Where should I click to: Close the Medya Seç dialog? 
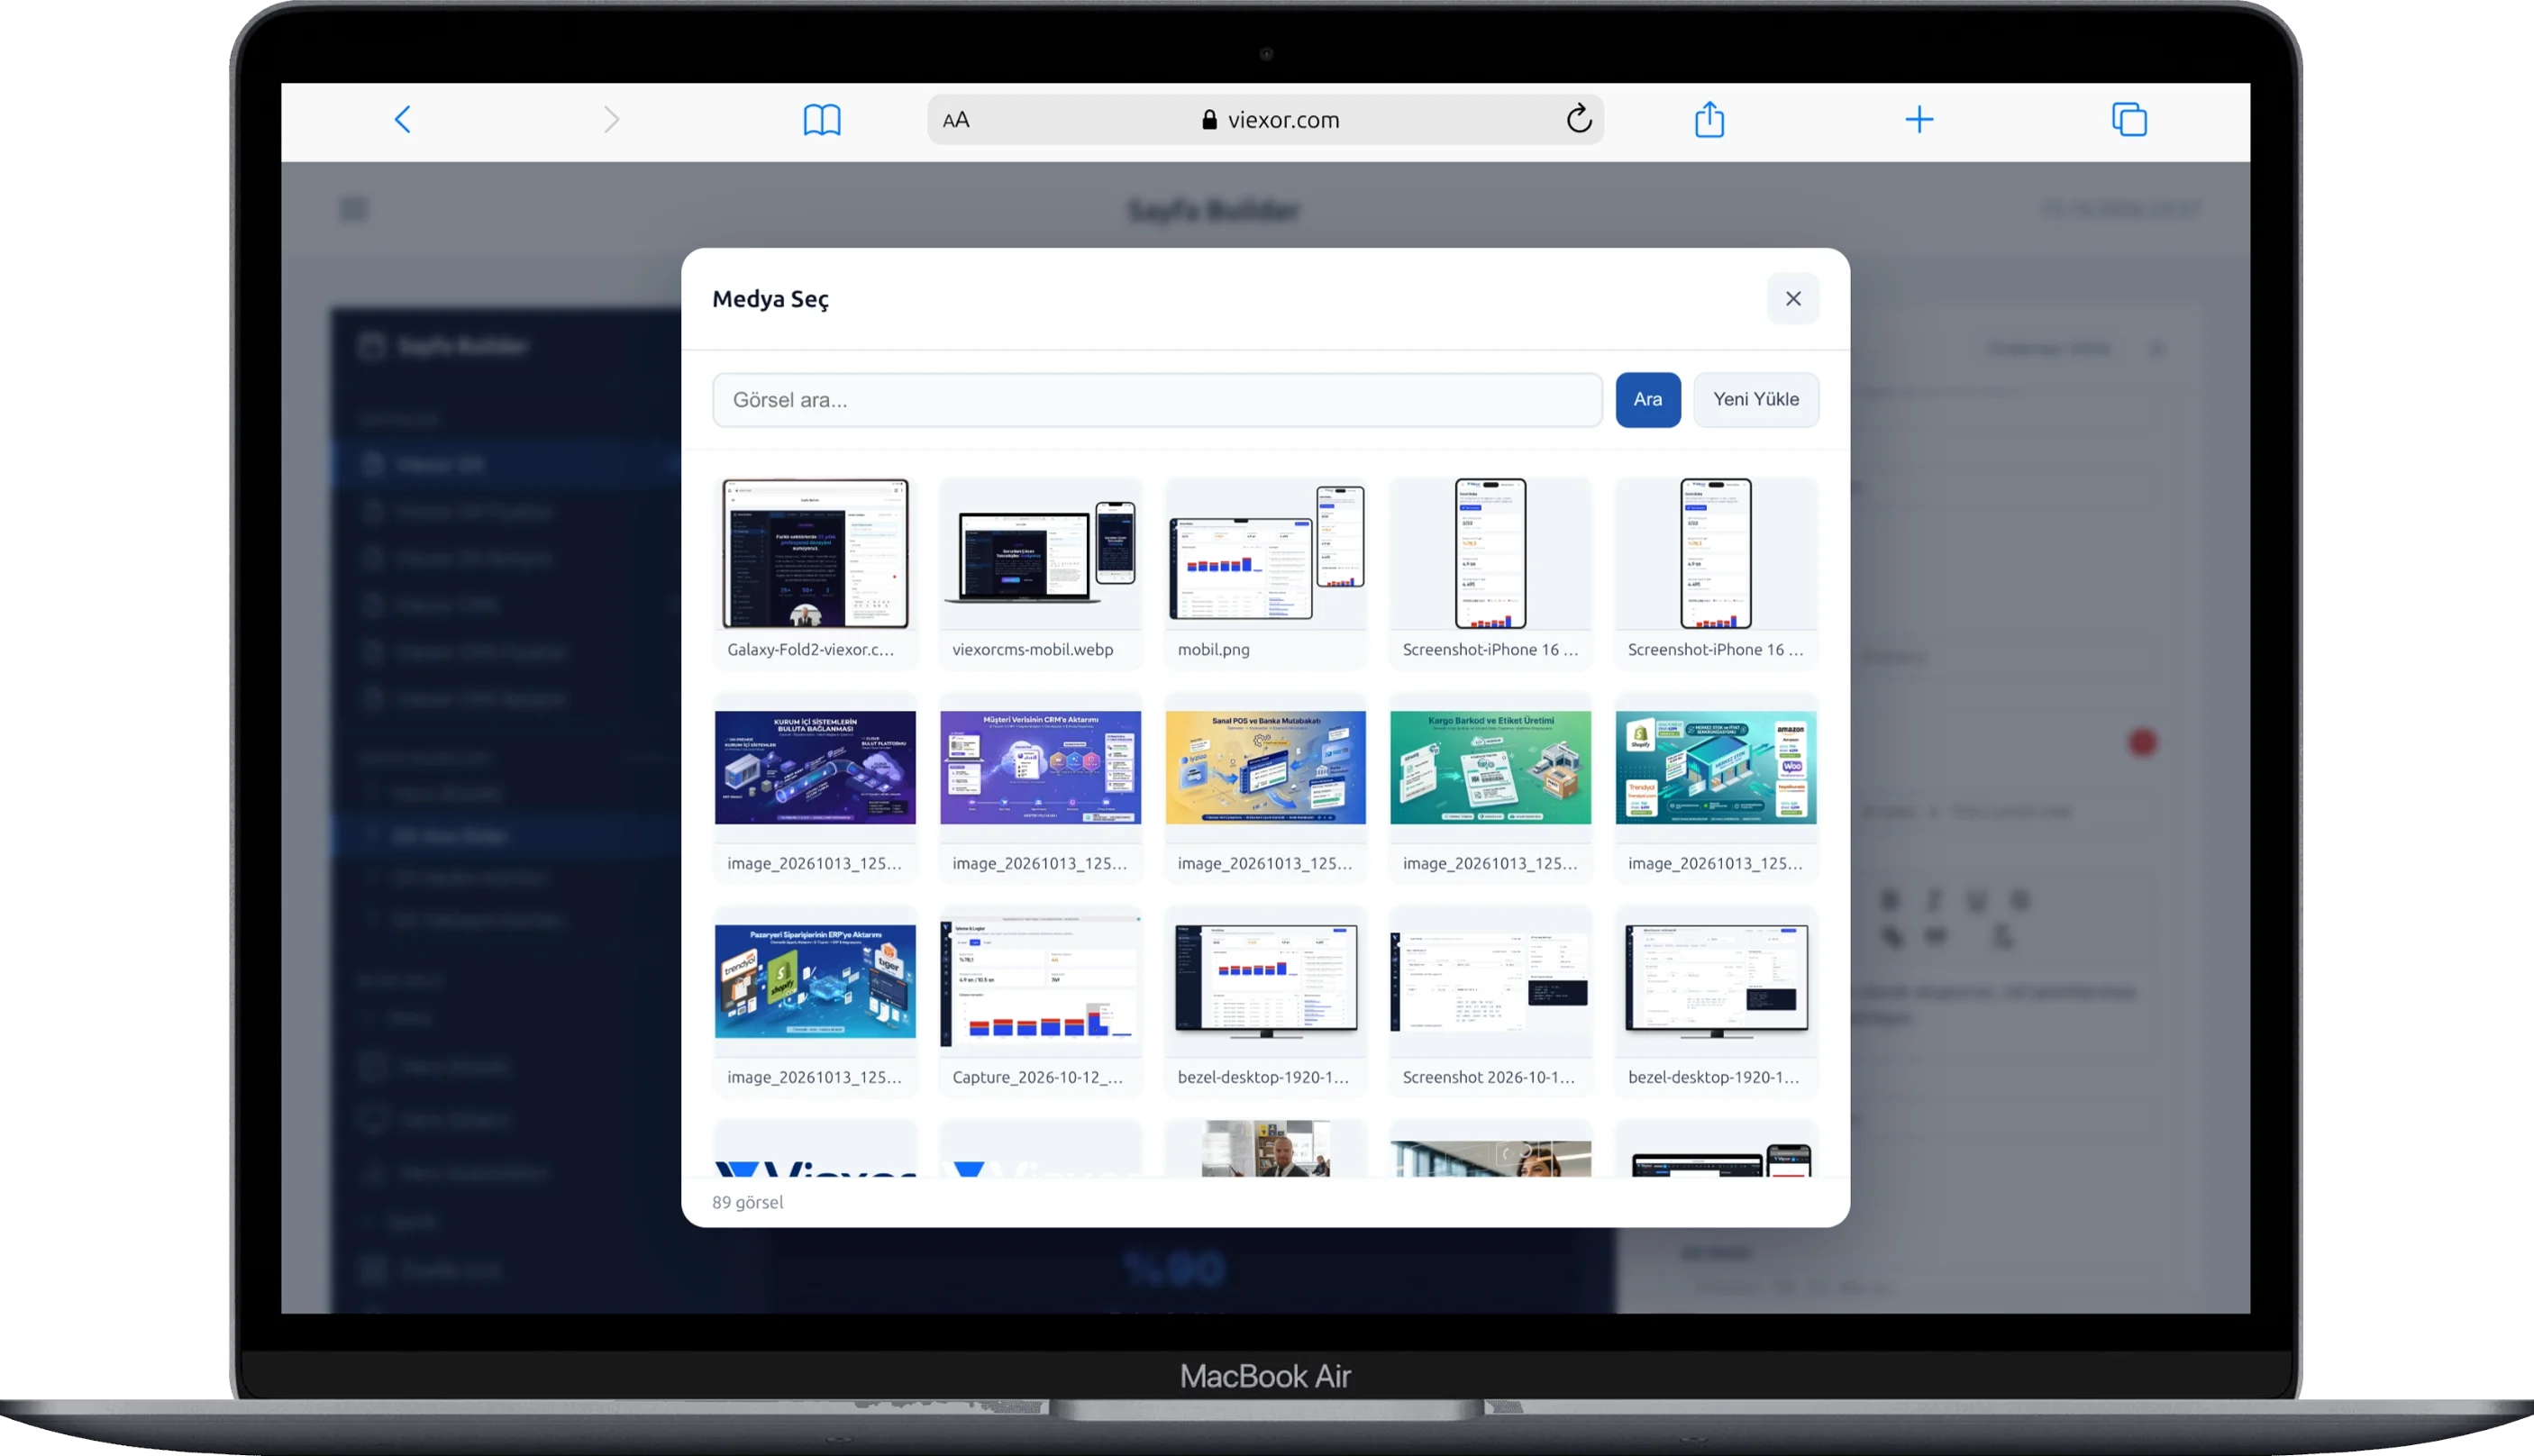click(1792, 298)
